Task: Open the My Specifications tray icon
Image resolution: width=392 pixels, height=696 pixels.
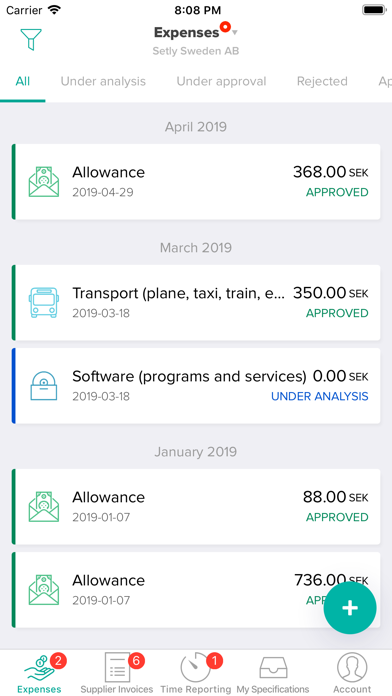Action: click(273, 668)
